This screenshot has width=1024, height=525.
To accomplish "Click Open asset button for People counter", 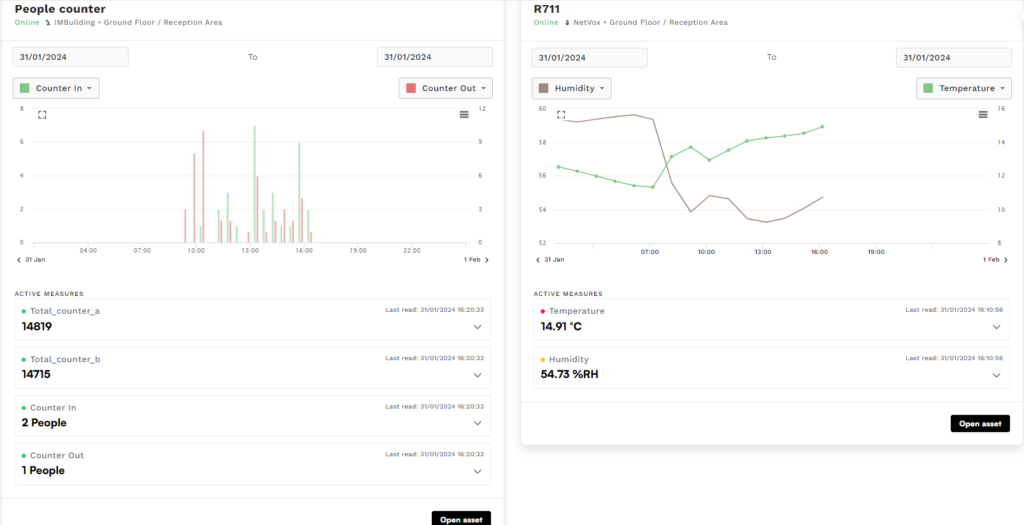I will pos(461,519).
